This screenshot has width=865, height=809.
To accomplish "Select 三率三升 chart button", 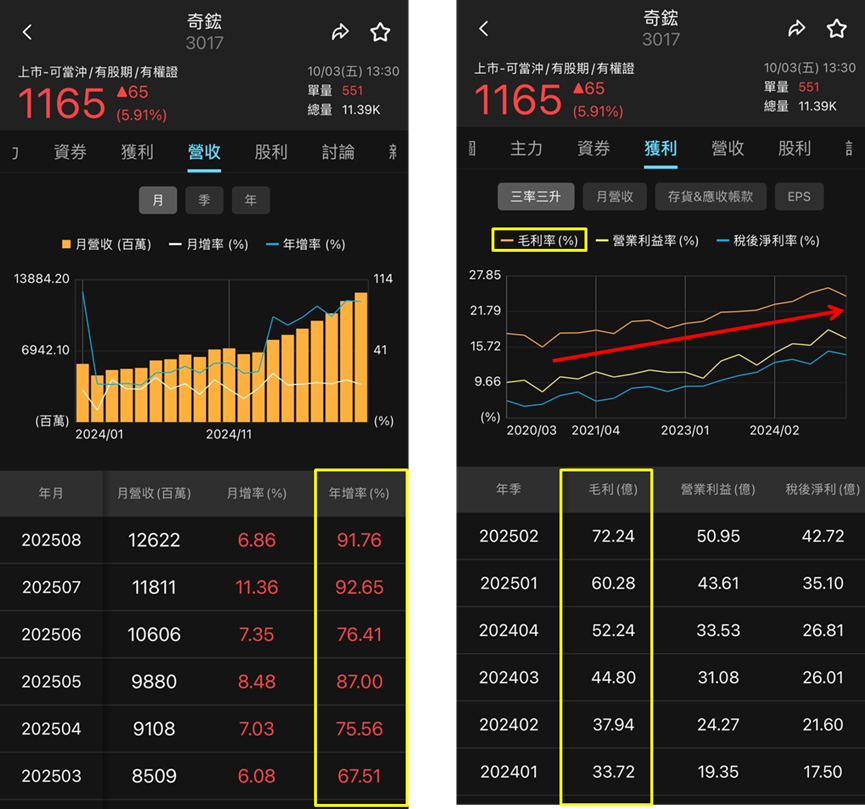I will point(536,196).
